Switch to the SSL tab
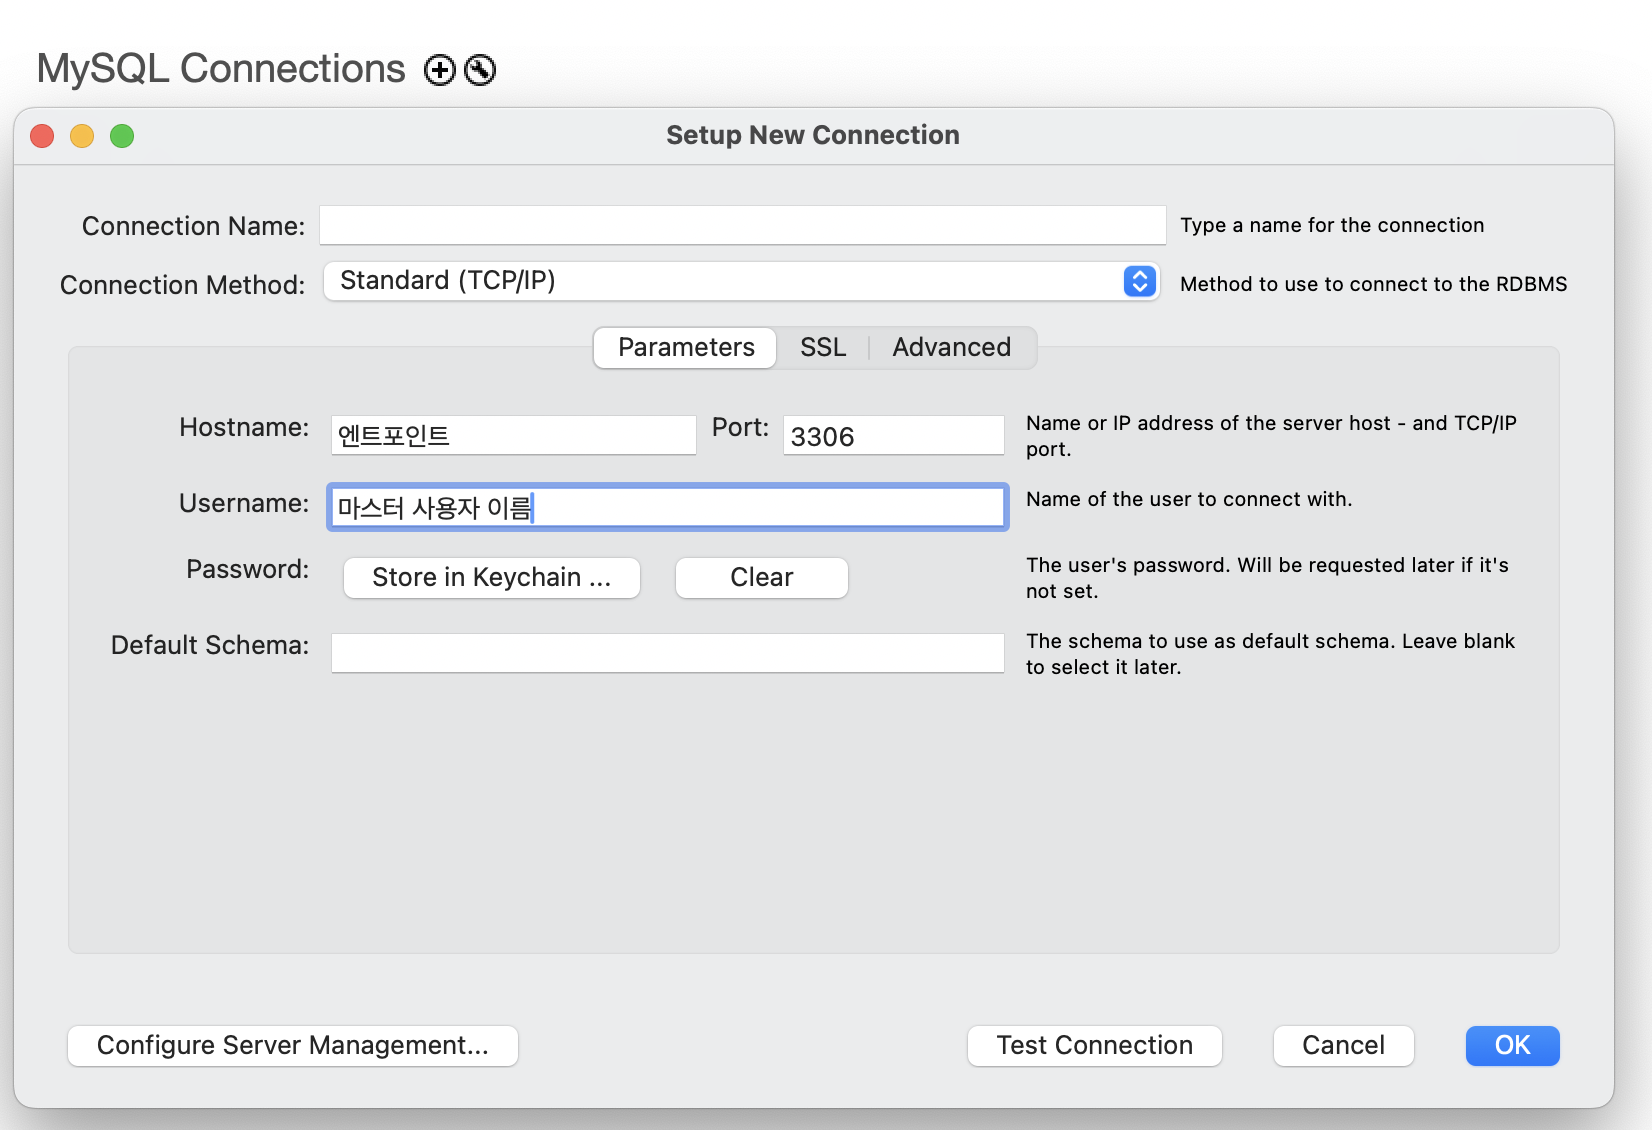Viewport: 1652px width, 1130px height. (823, 347)
